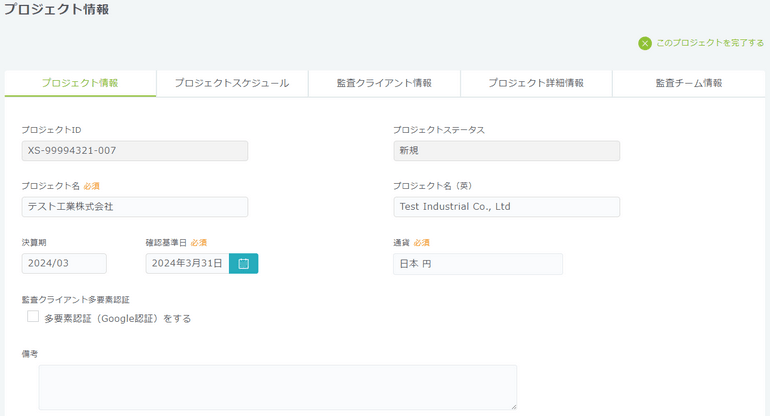
Task: Focus the Test Industrial Co., Ltd field
Action: pyautogui.click(x=506, y=206)
